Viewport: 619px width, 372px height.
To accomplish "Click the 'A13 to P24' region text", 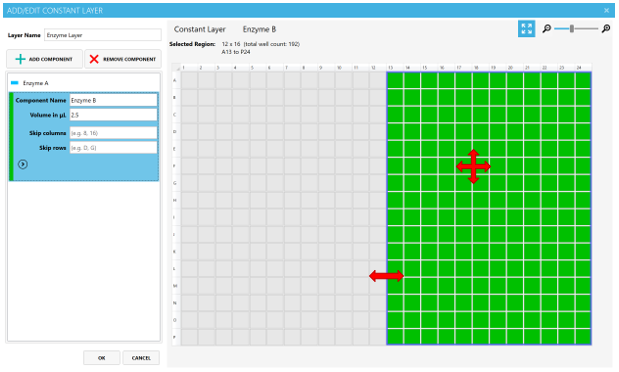I will (x=236, y=52).
